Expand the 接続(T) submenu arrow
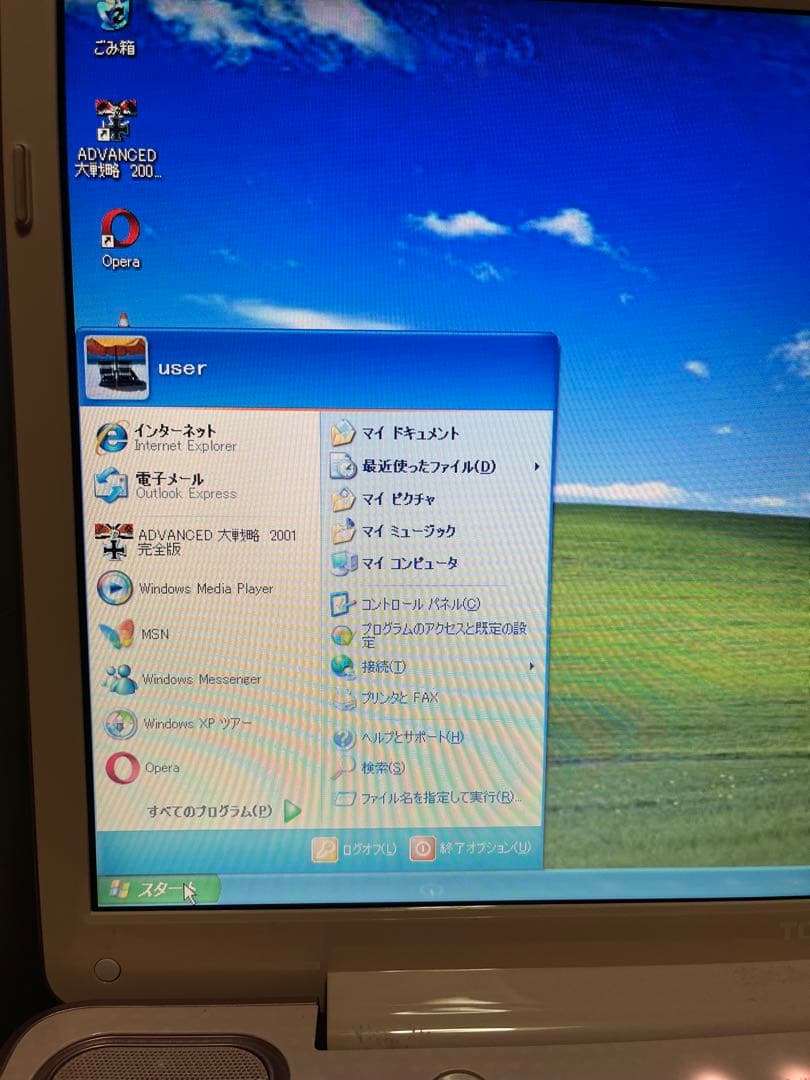Image resolution: width=810 pixels, height=1080 pixels. [531, 666]
